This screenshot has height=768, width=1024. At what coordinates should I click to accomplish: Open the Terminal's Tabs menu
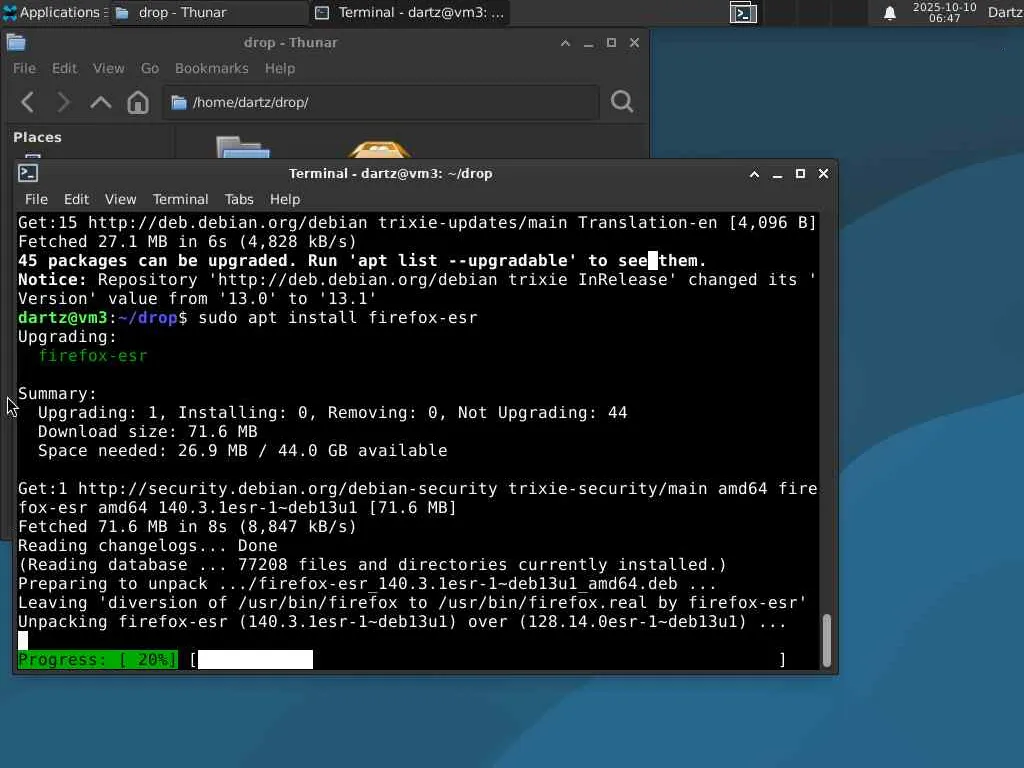pyautogui.click(x=239, y=199)
